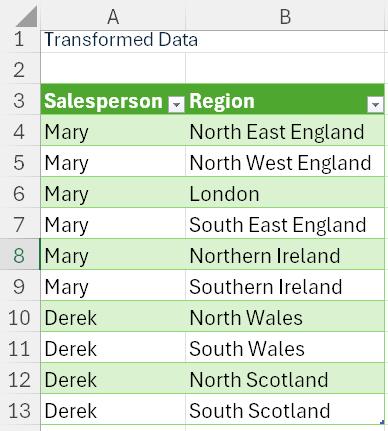Open the Region column filter dropdown
The image size is (388, 431).
[x=375, y=105]
